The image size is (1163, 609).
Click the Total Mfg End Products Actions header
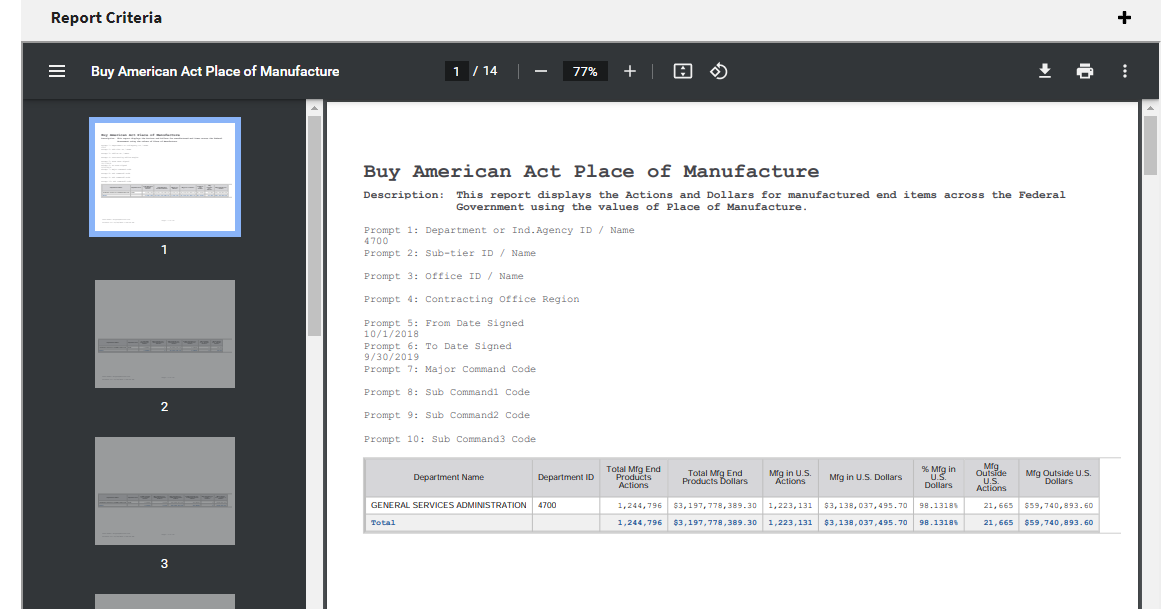point(633,477)
